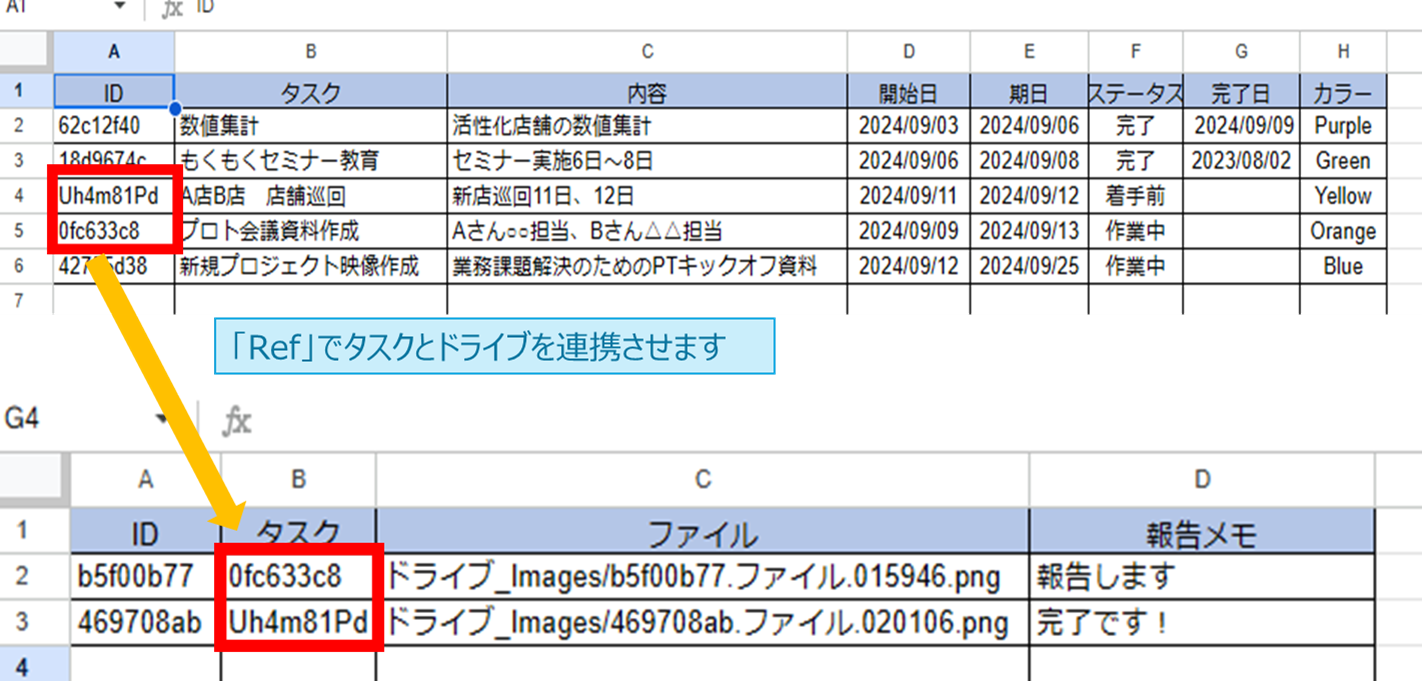The image size is (1422, 681).
Task: Select ID cell b5f00b77 in lower file sheet
Action: 145,578
